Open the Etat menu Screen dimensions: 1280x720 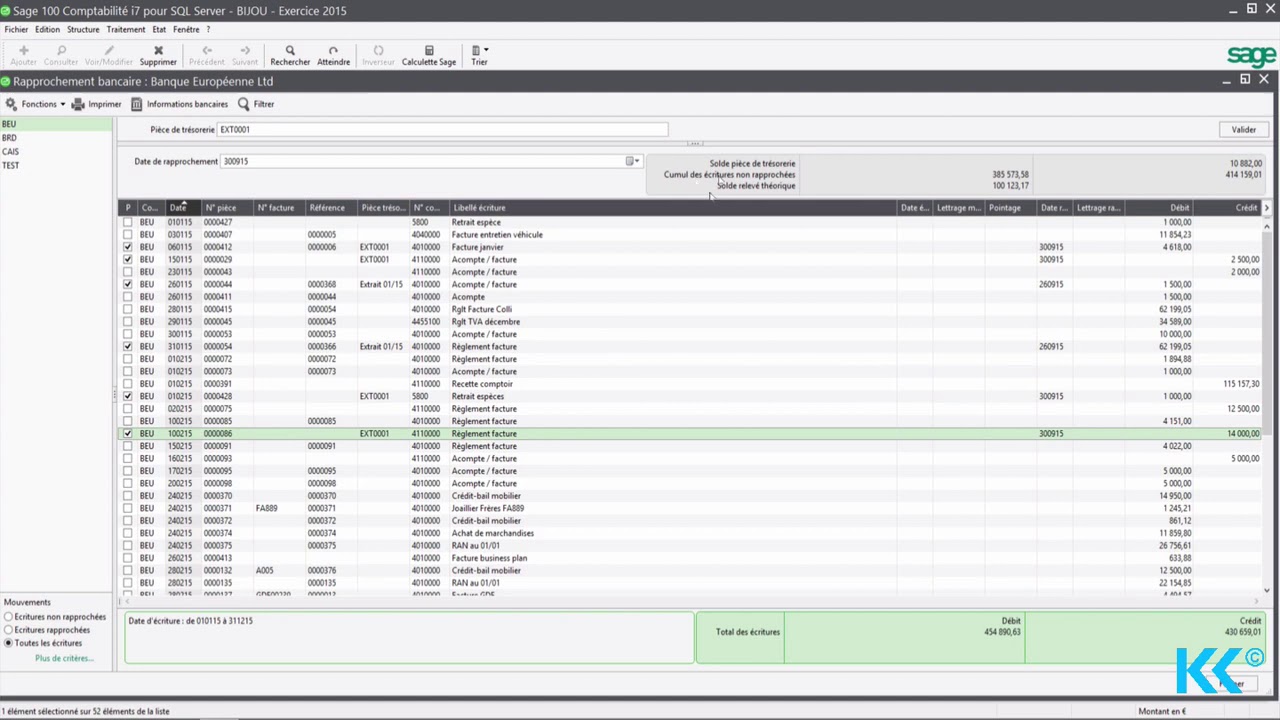click(159, 30)
